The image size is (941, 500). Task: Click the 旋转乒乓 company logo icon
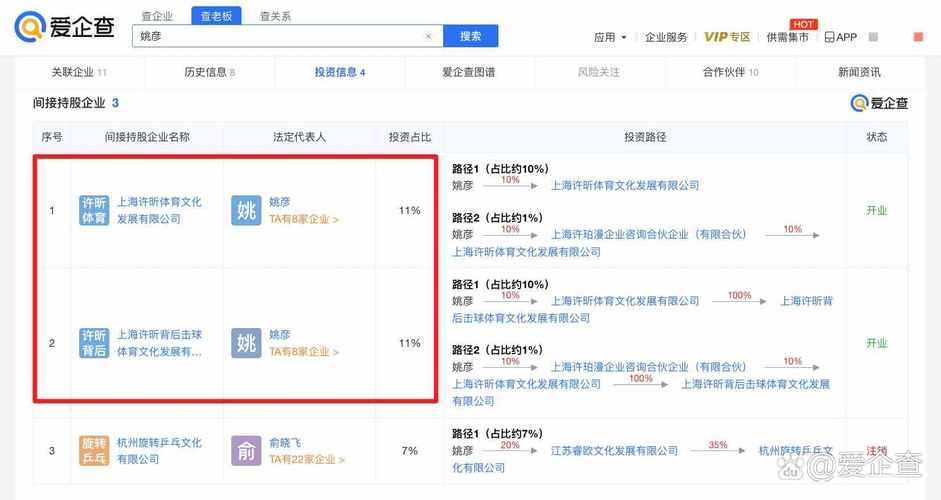click(x=94, y=451)
